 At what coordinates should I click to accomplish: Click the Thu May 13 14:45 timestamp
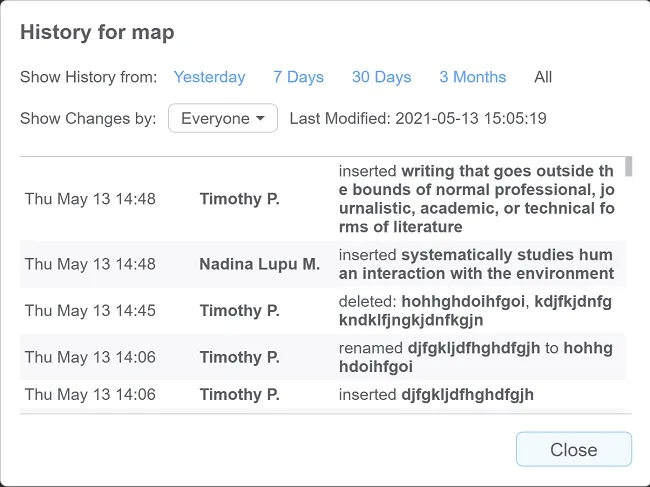tap(90, 311)
